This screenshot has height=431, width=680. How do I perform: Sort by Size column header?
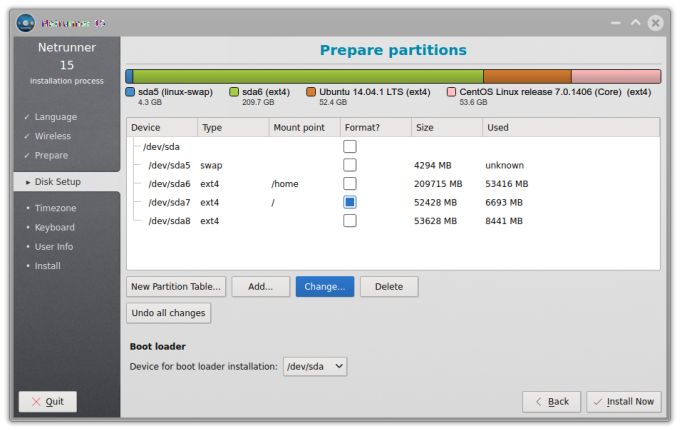447,127
